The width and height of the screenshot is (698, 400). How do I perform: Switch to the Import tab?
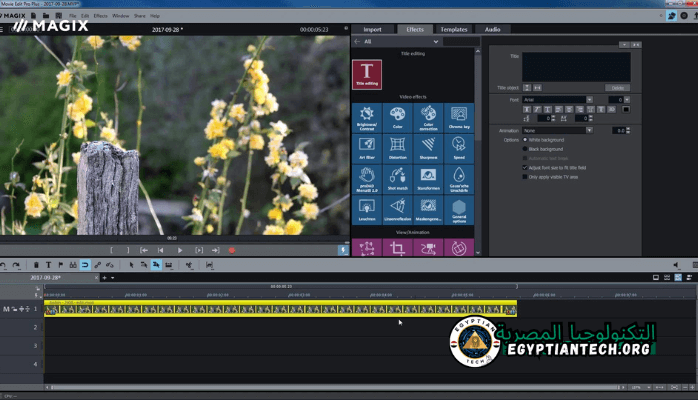[x=372, y=29]
